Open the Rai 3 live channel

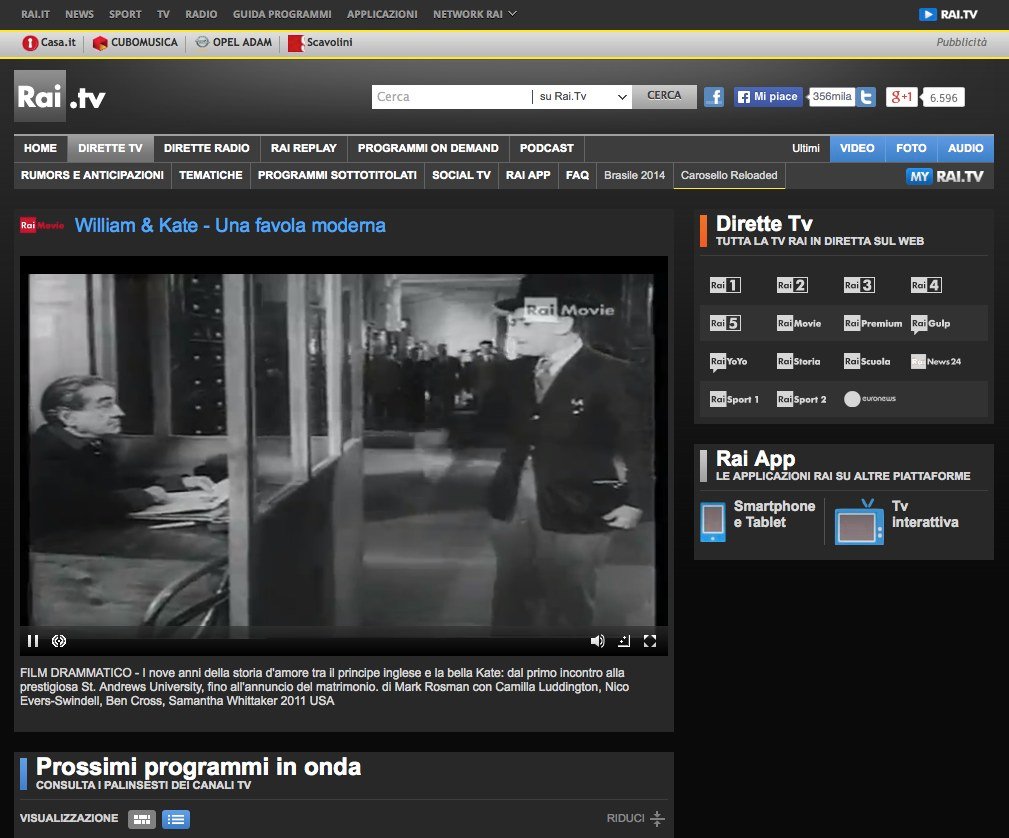859,285
